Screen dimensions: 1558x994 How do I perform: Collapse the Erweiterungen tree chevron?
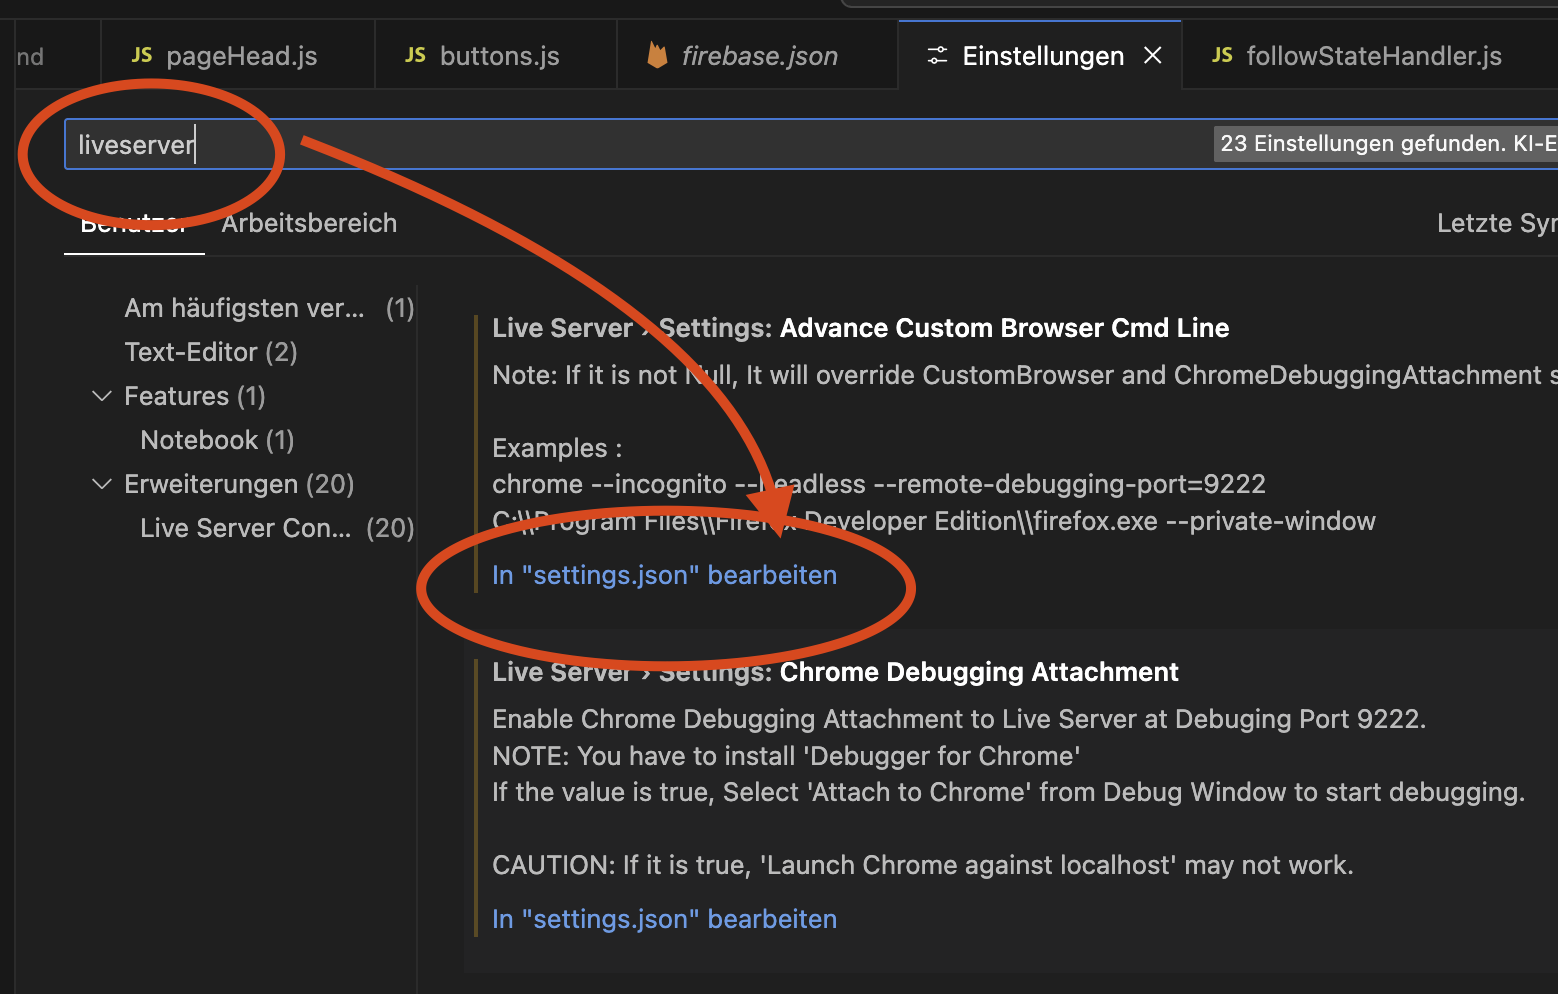(x=102, y=484)
